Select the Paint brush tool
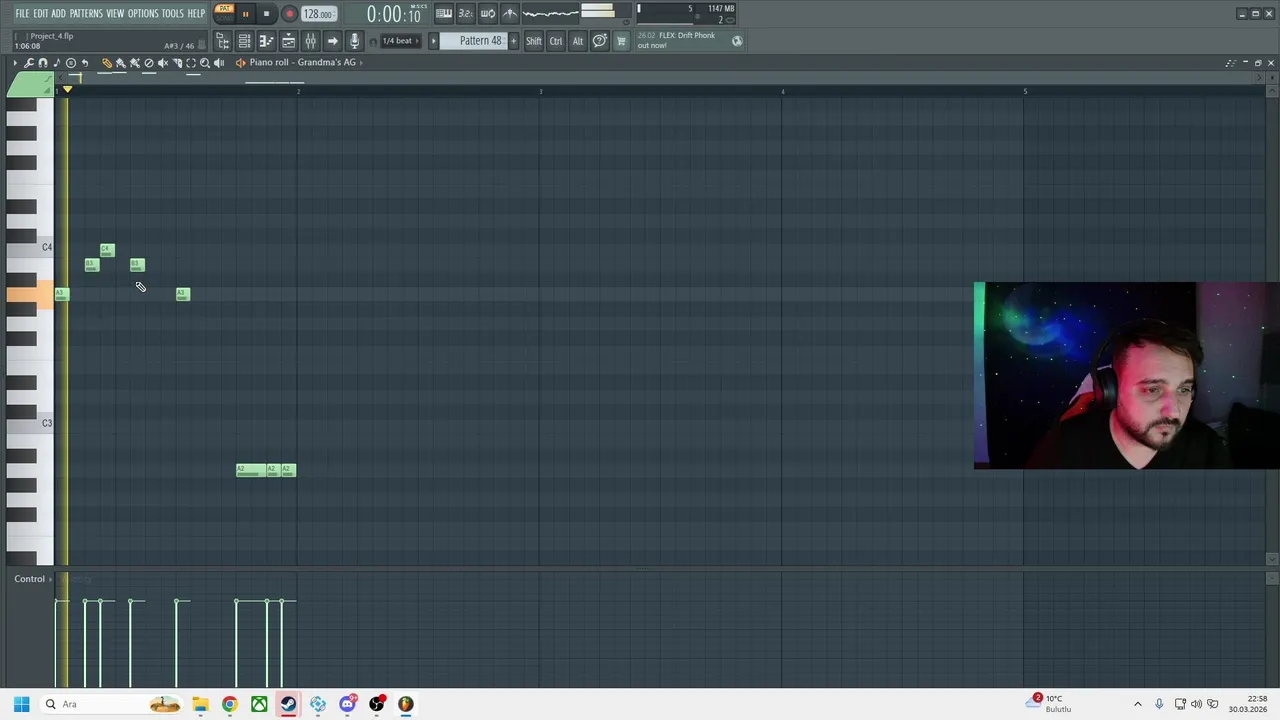The image size is (1280, 720). point(120,63)
